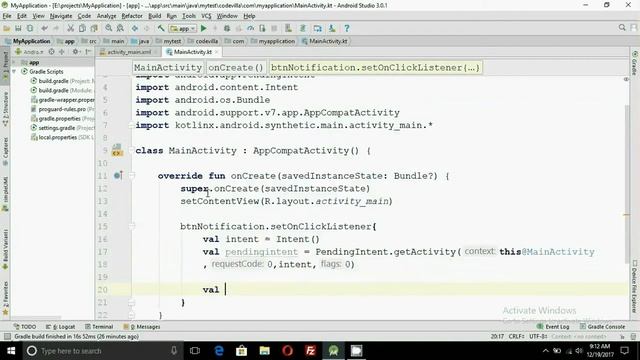The height and width of the screenshot is (360, 640).
Task: Click the onCreate() breadcrumb in editor
Action: click(236, 67)
